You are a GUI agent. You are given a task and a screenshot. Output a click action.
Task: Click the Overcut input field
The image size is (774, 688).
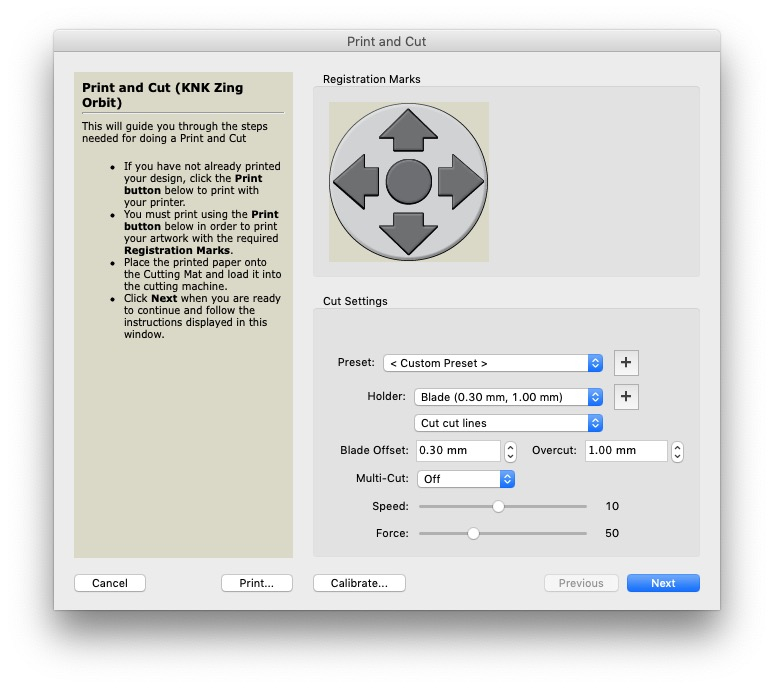tap(626, 451)
